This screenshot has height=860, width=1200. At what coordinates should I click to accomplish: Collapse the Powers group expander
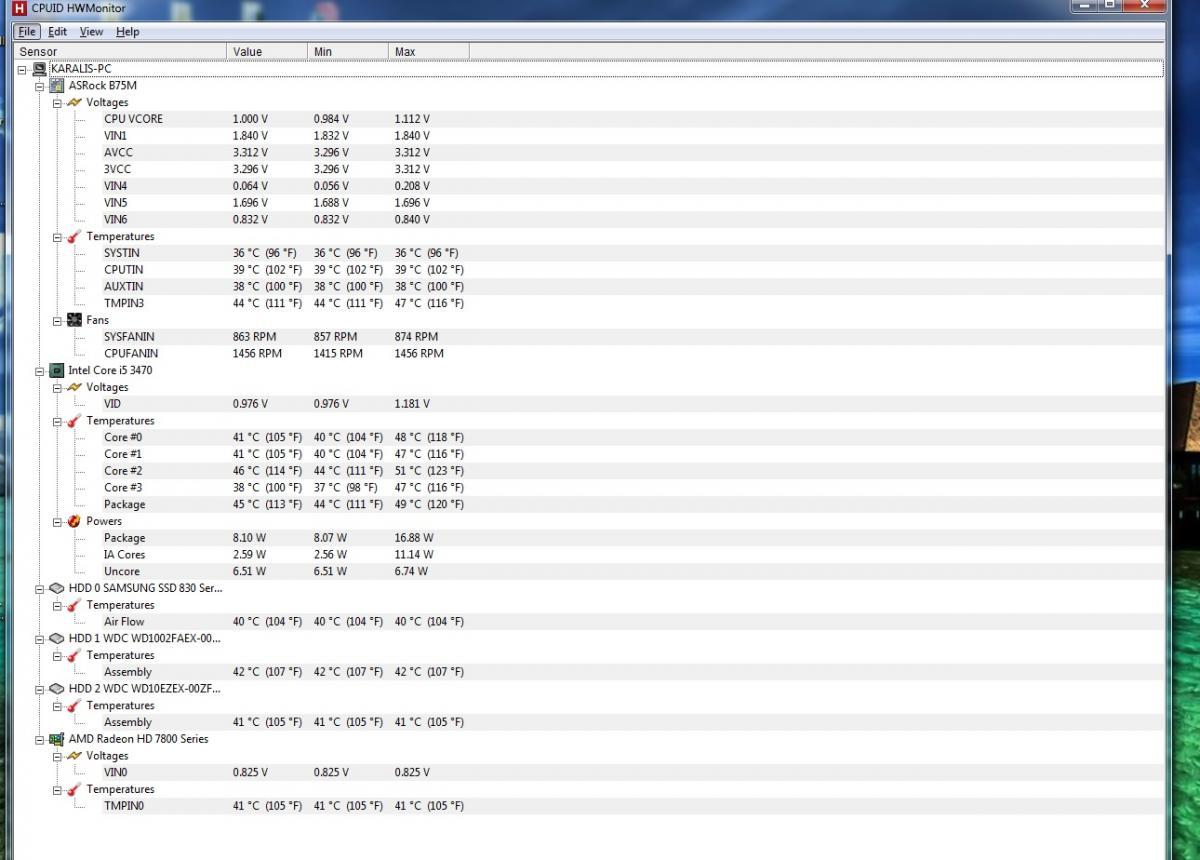[x=58, y=521]
